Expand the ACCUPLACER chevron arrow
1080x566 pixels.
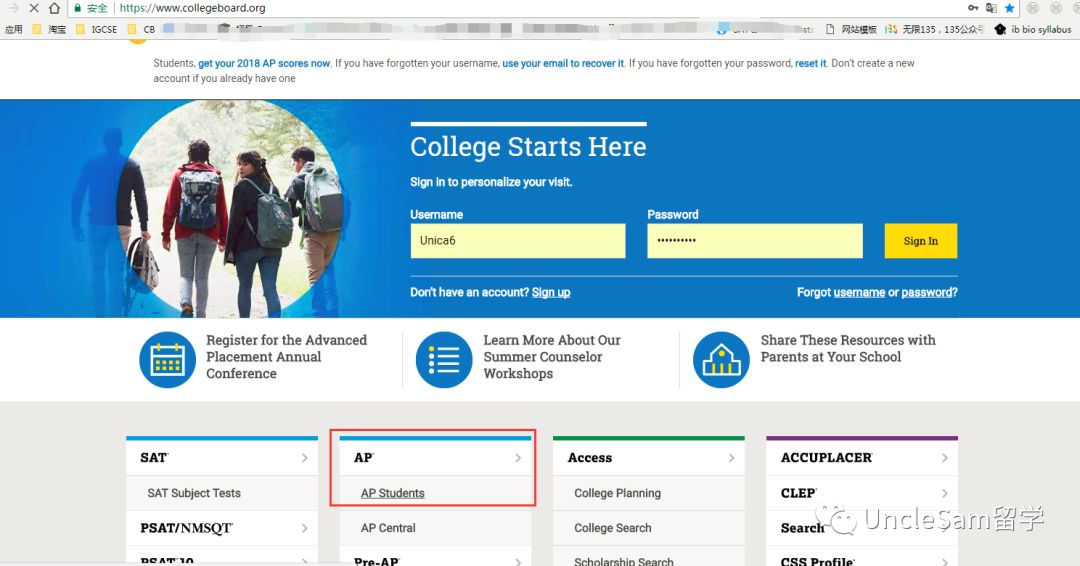pos(944,458)
